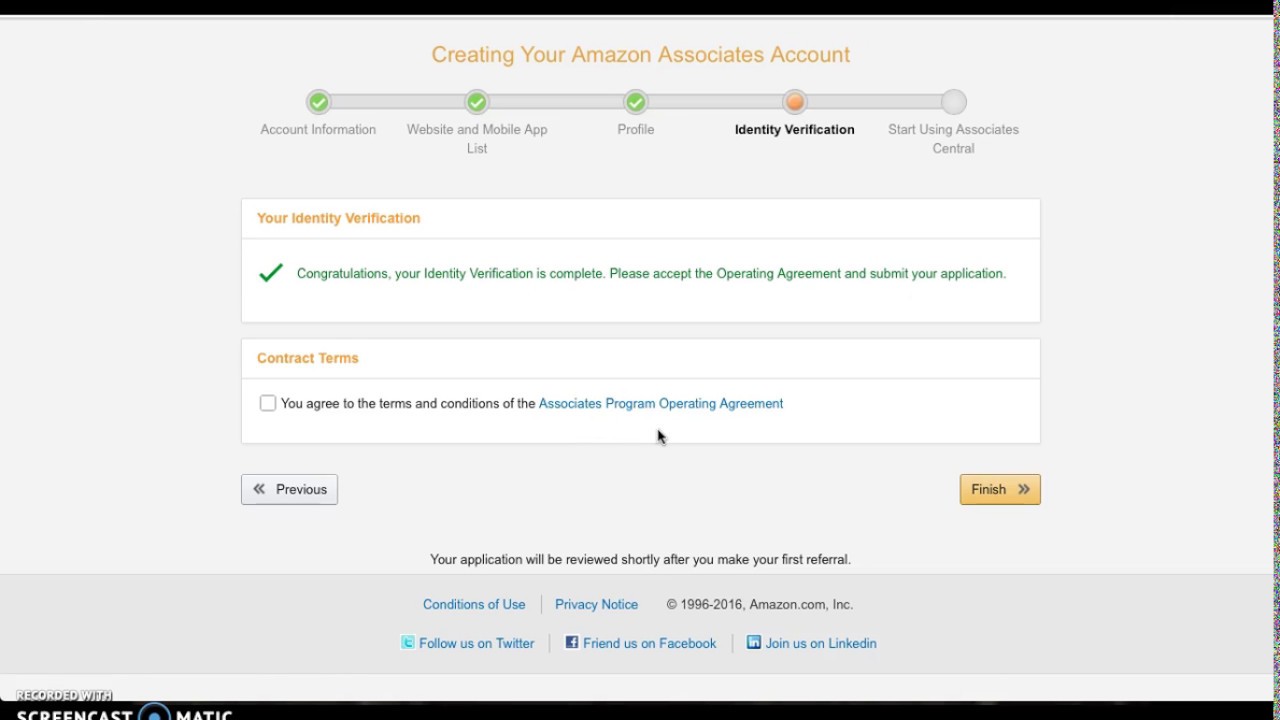Click the green verification complete checkmark

pyautogui.click(x=270, y=273)
